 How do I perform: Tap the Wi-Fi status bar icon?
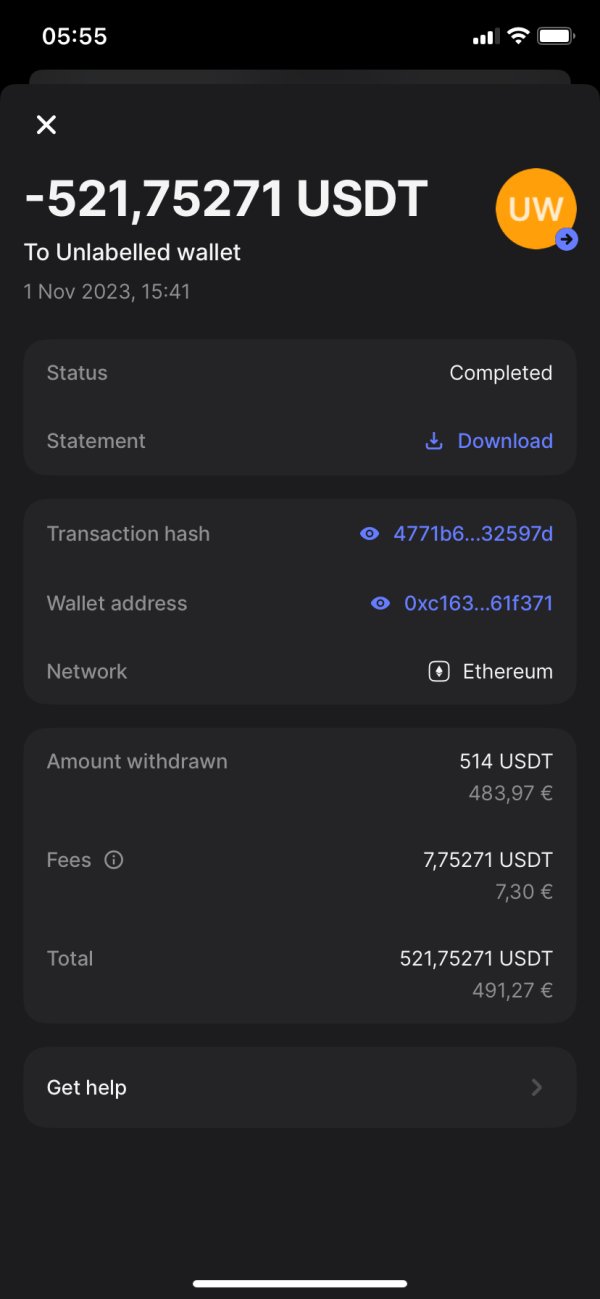coord(518,37)
